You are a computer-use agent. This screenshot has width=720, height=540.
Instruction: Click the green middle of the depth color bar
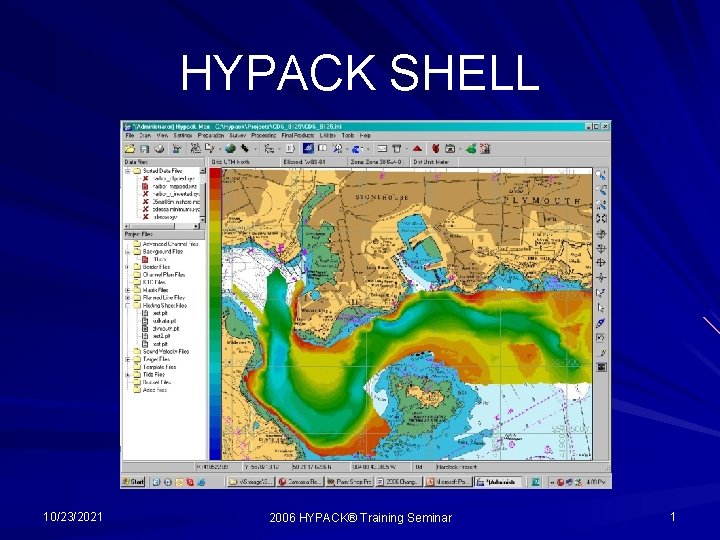click(215, 303)
